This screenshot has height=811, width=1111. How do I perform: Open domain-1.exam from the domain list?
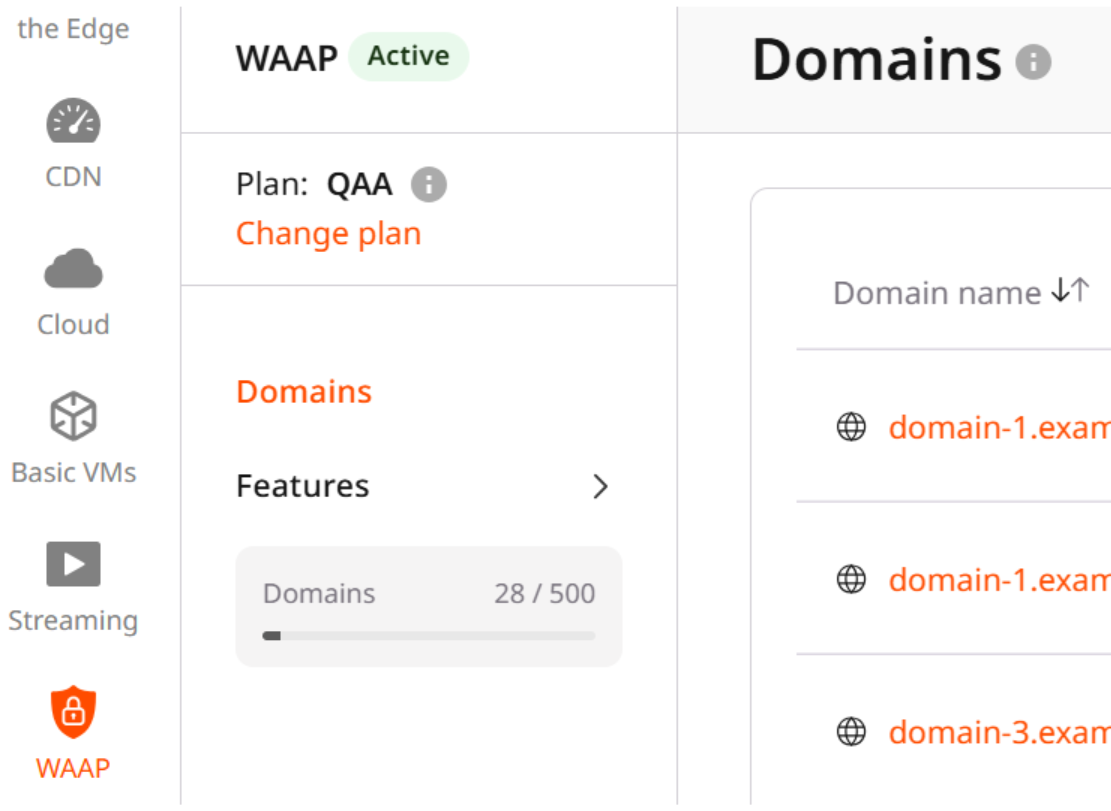pyautogui.click(x=1000, y=428)
